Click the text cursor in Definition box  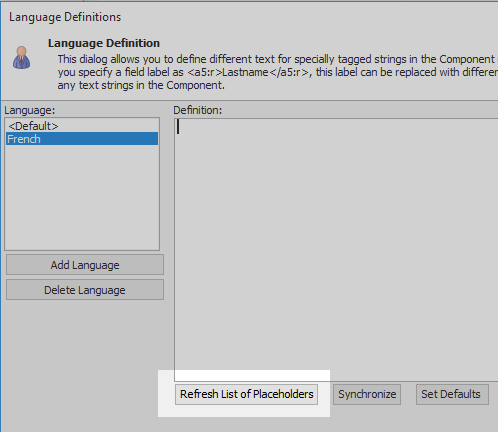coord(178,127)
